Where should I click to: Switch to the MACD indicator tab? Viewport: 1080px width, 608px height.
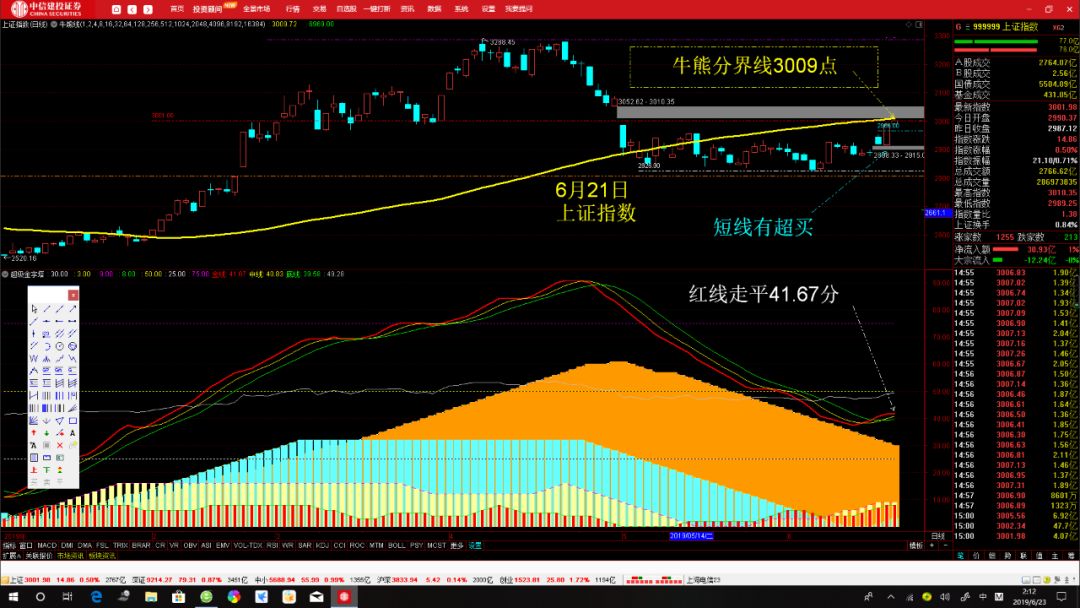47,545
